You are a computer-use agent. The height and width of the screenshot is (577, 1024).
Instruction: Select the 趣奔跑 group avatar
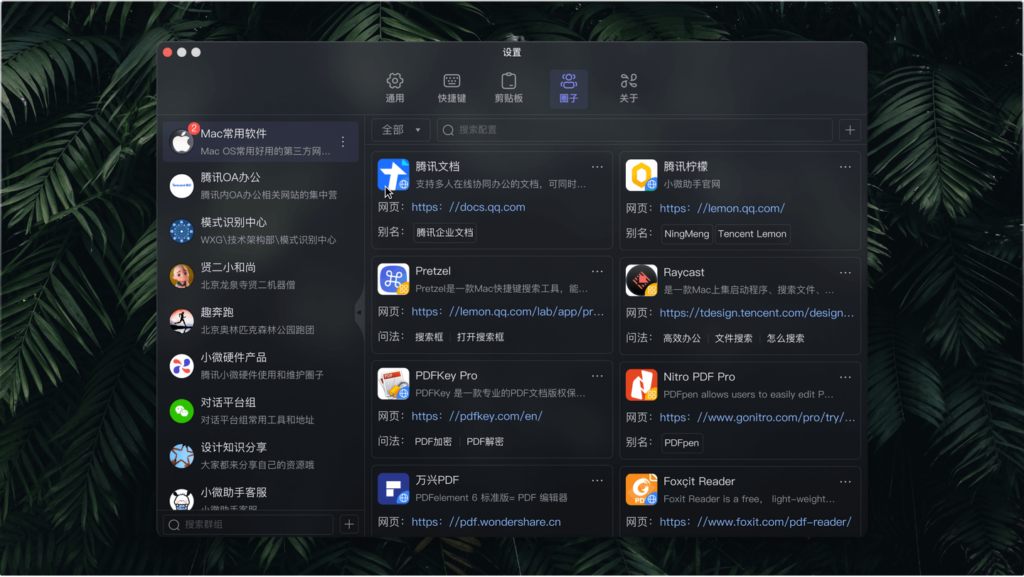(x=182, y=321)
